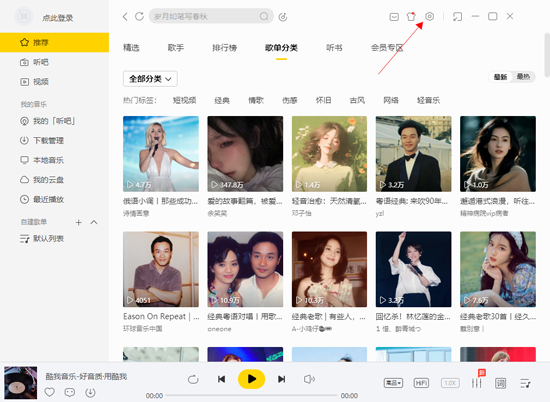Open the 高品 audio quality dropdown

coord(393,383)
